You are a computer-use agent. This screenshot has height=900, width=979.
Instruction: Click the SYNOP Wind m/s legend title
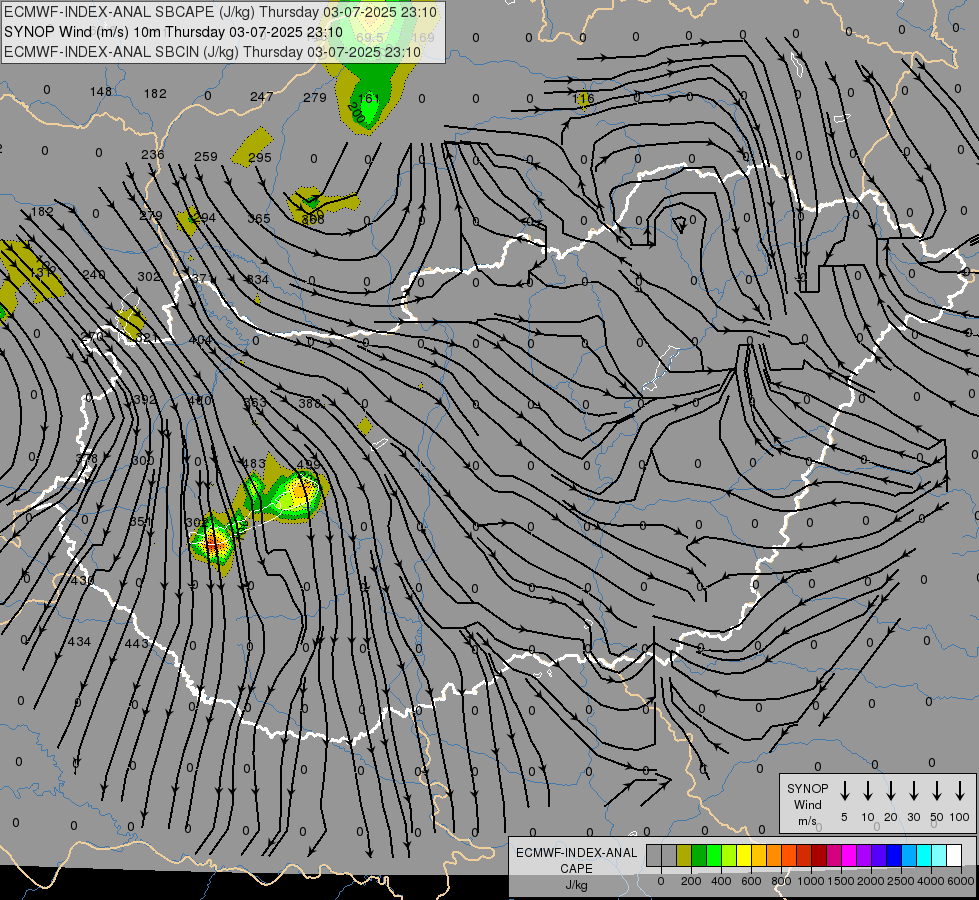807,804
